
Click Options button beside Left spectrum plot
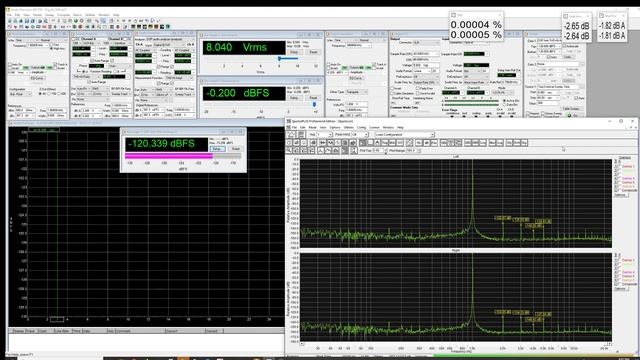point(620,195)
